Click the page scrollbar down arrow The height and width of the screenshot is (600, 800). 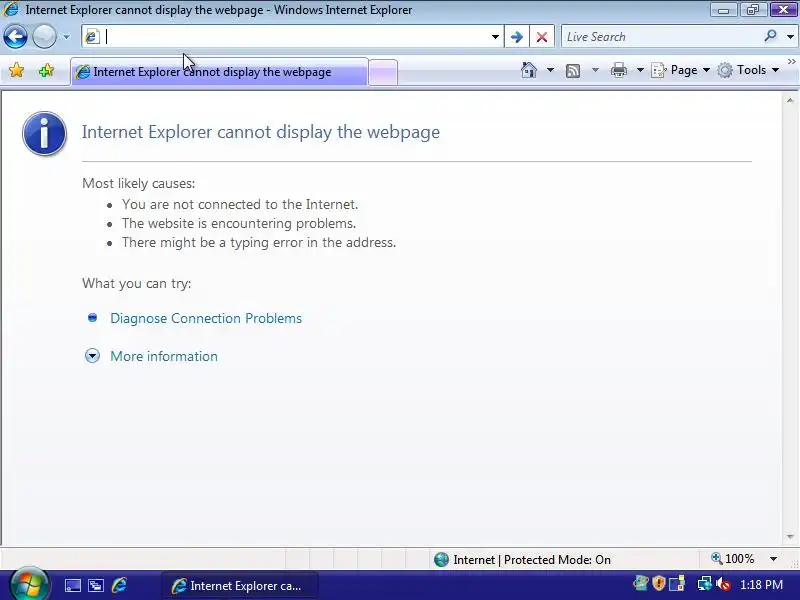790,536
